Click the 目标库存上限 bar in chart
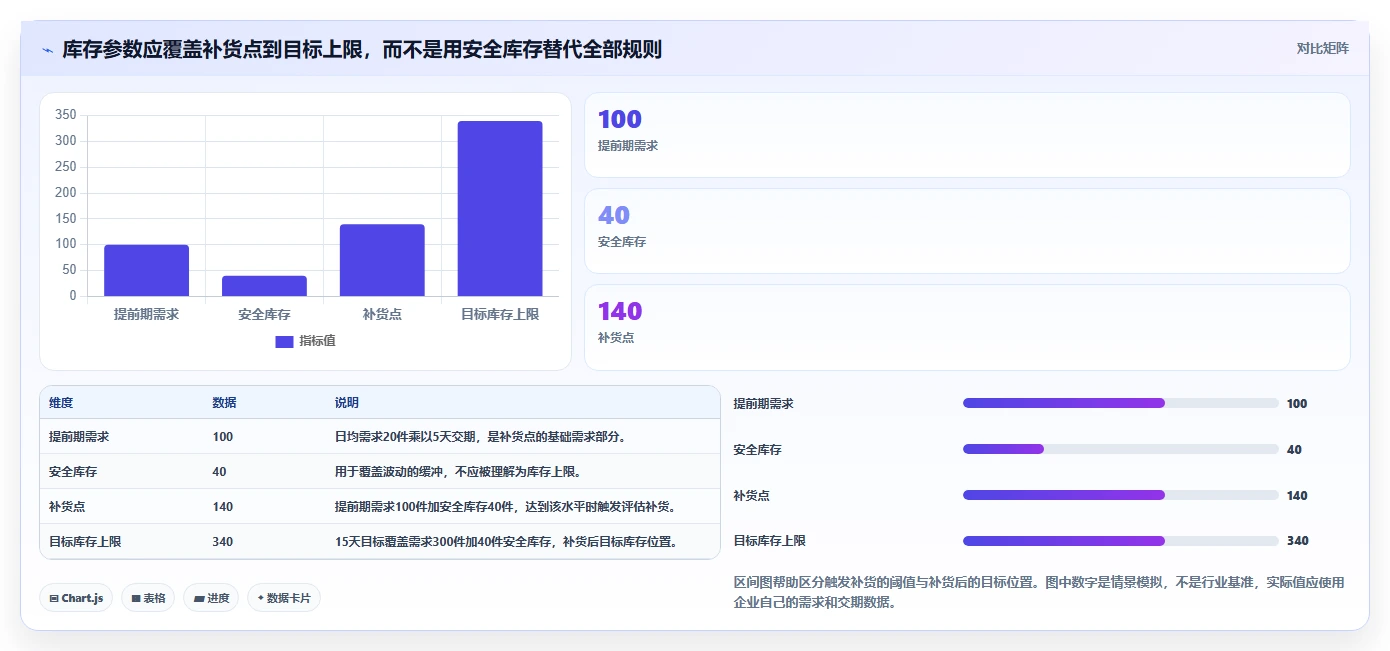The width and height of the screenshot is (1390, 651). [x=500, y=208]
